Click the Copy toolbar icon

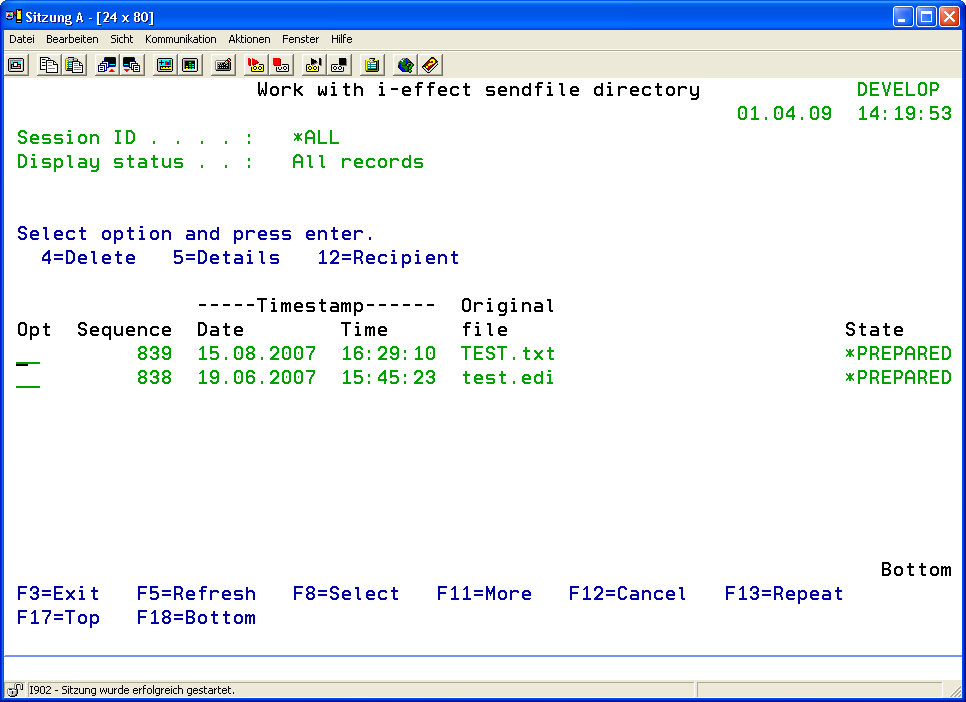click(x=49, y=65)
